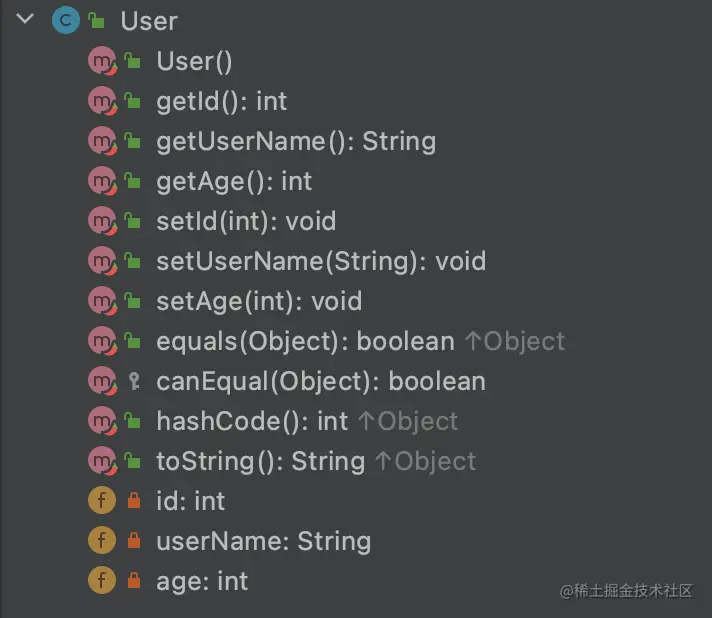Select the getAge(): int method
The image size is (712, 618).
click(x=234, y=182)
